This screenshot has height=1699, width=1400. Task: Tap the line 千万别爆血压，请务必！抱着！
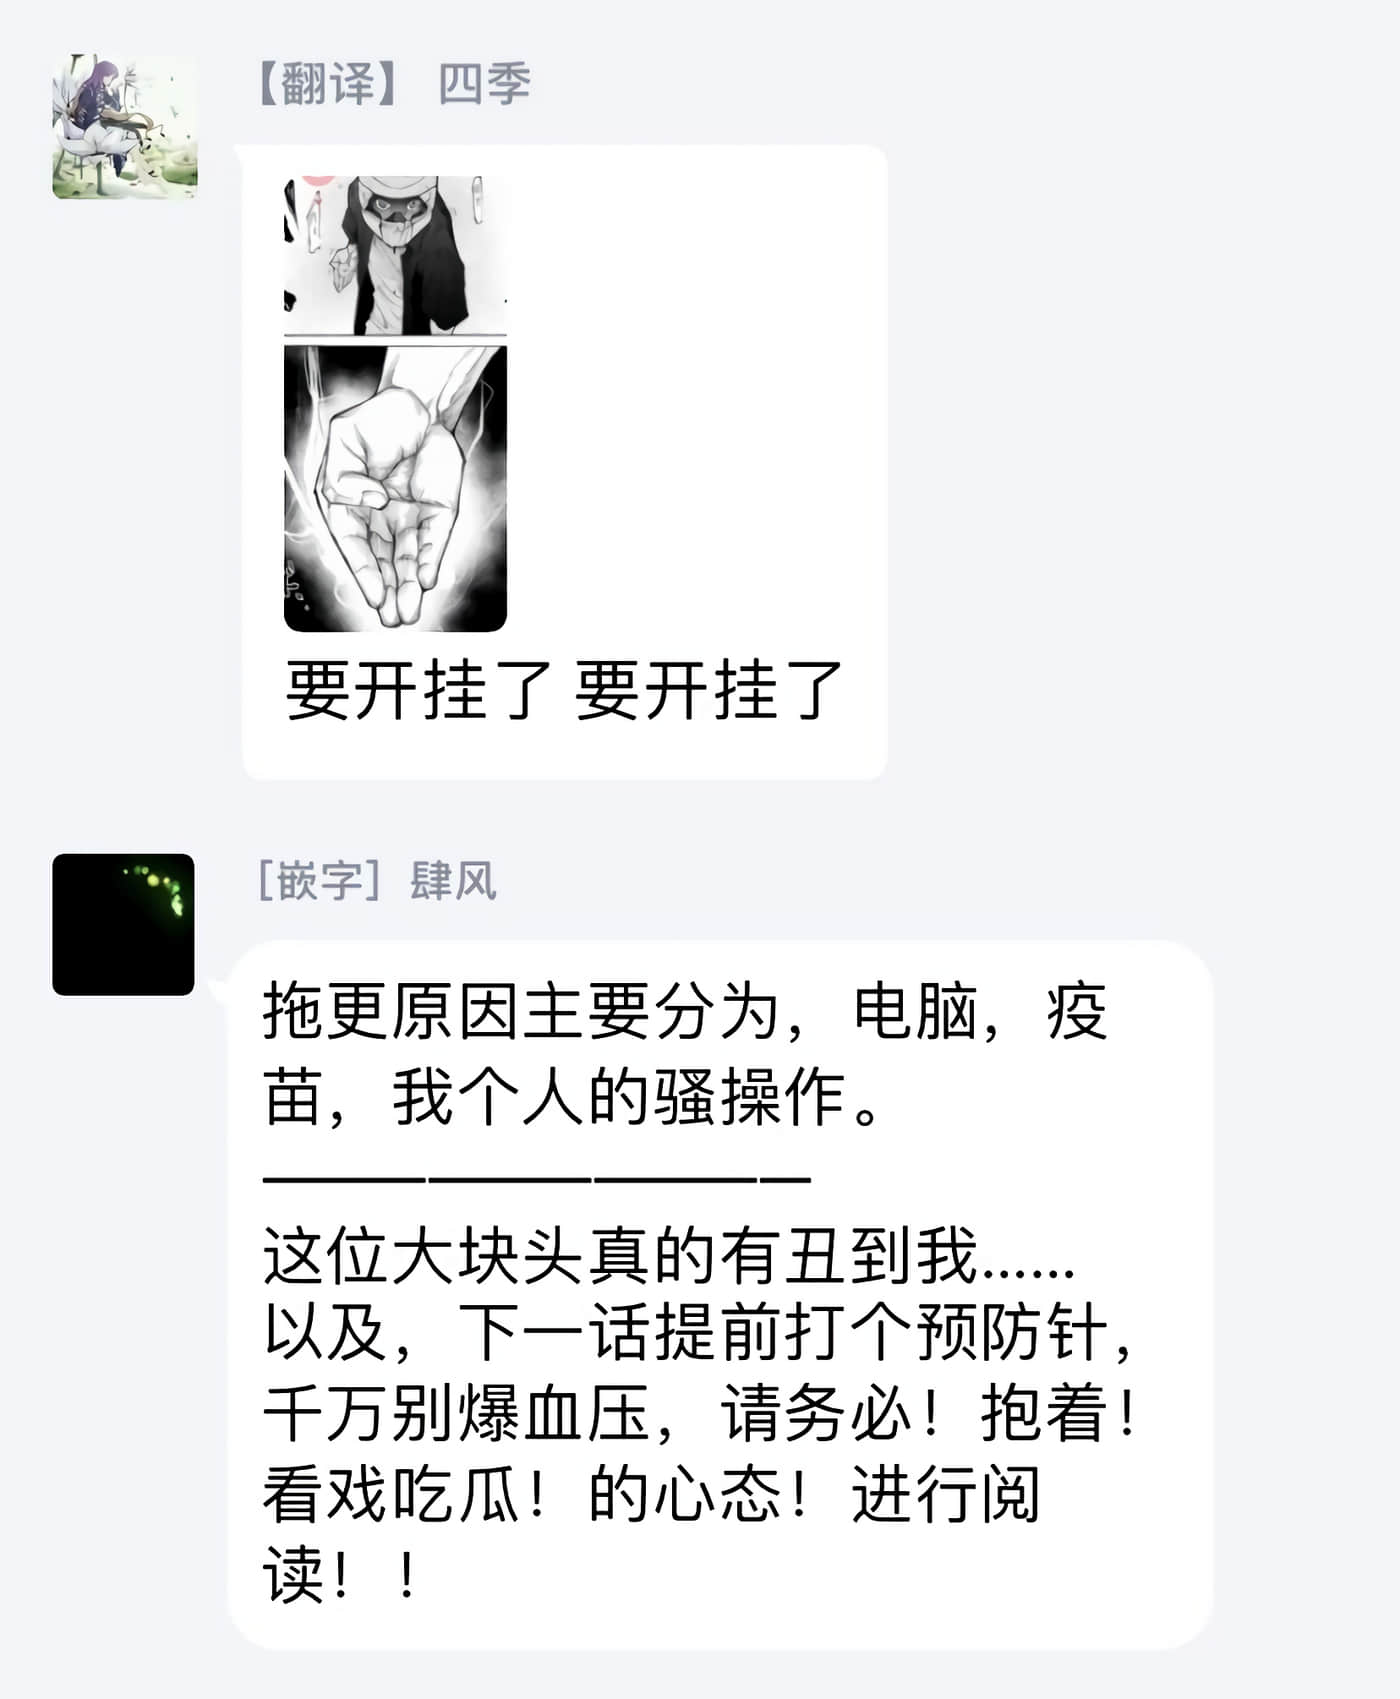[701, 1414]
